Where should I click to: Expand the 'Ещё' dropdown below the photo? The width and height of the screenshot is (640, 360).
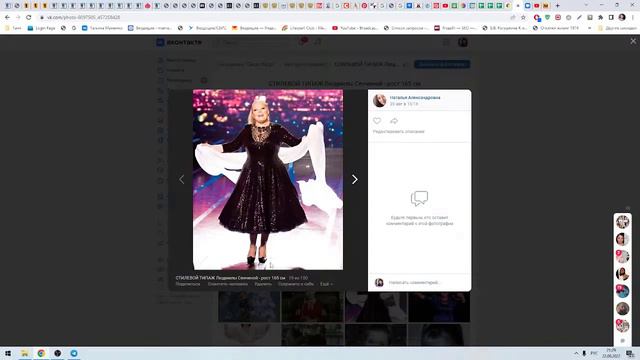coord(326,284)
